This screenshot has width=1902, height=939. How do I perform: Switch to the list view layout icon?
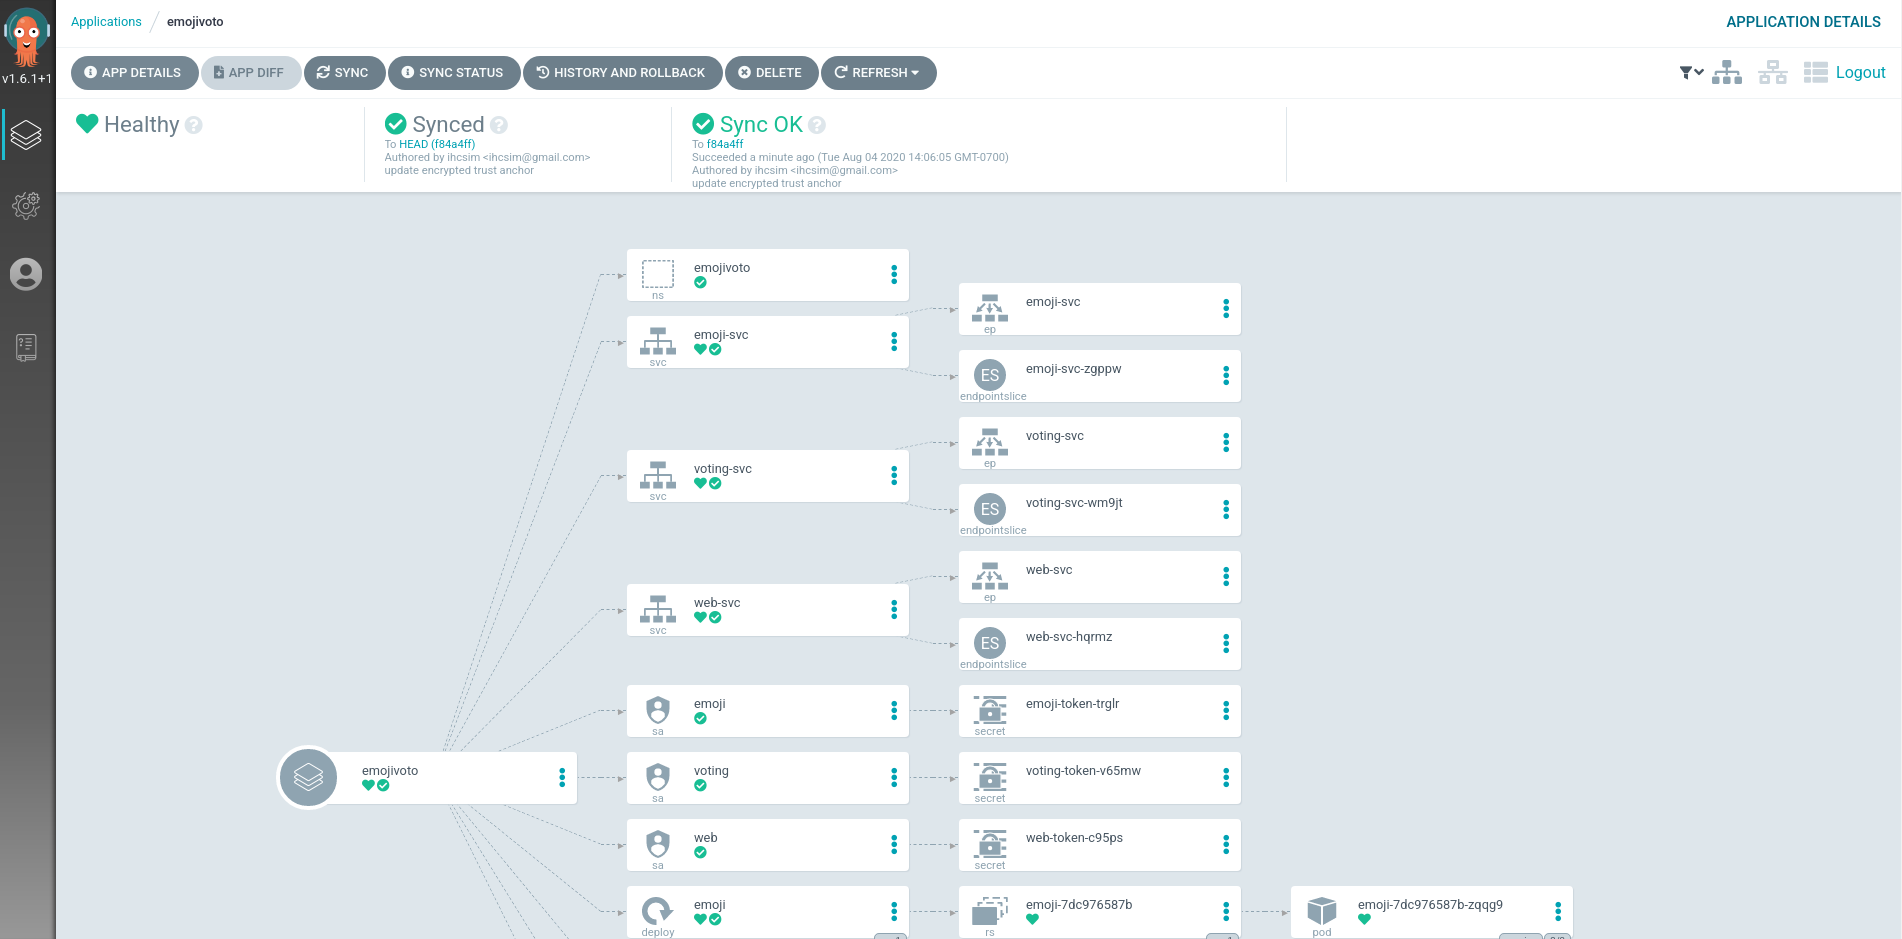click(x=1815, y=72)
